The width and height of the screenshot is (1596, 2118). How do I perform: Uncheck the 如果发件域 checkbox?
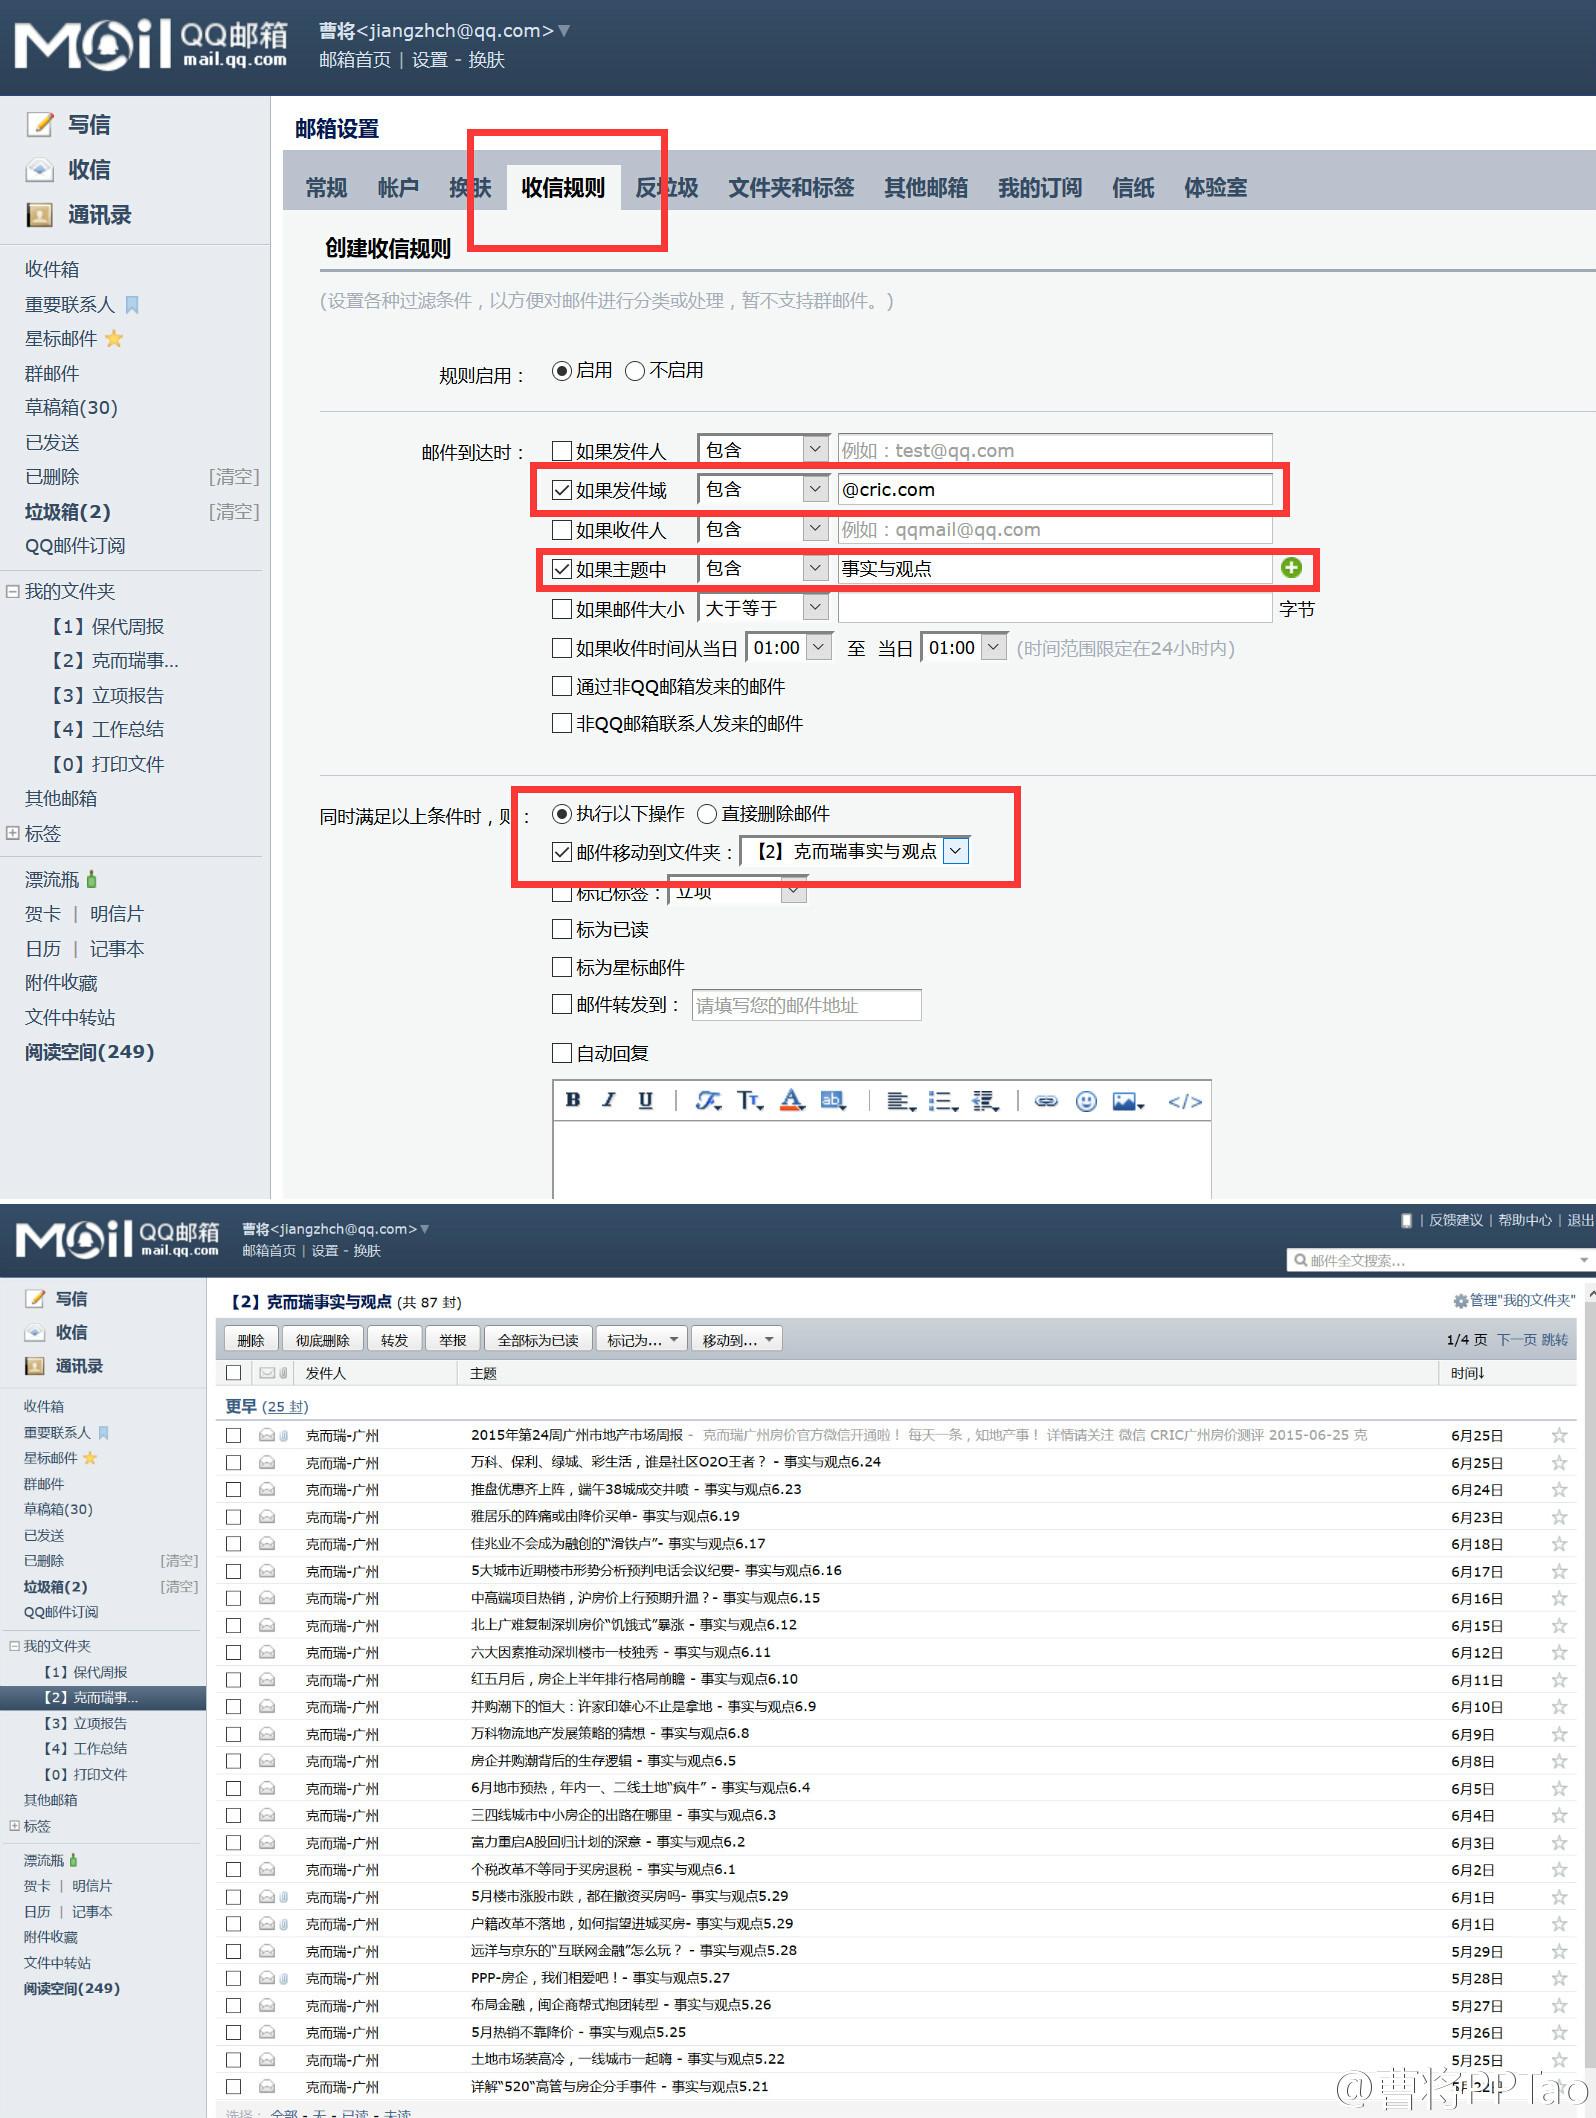click(x=562, y=490)
